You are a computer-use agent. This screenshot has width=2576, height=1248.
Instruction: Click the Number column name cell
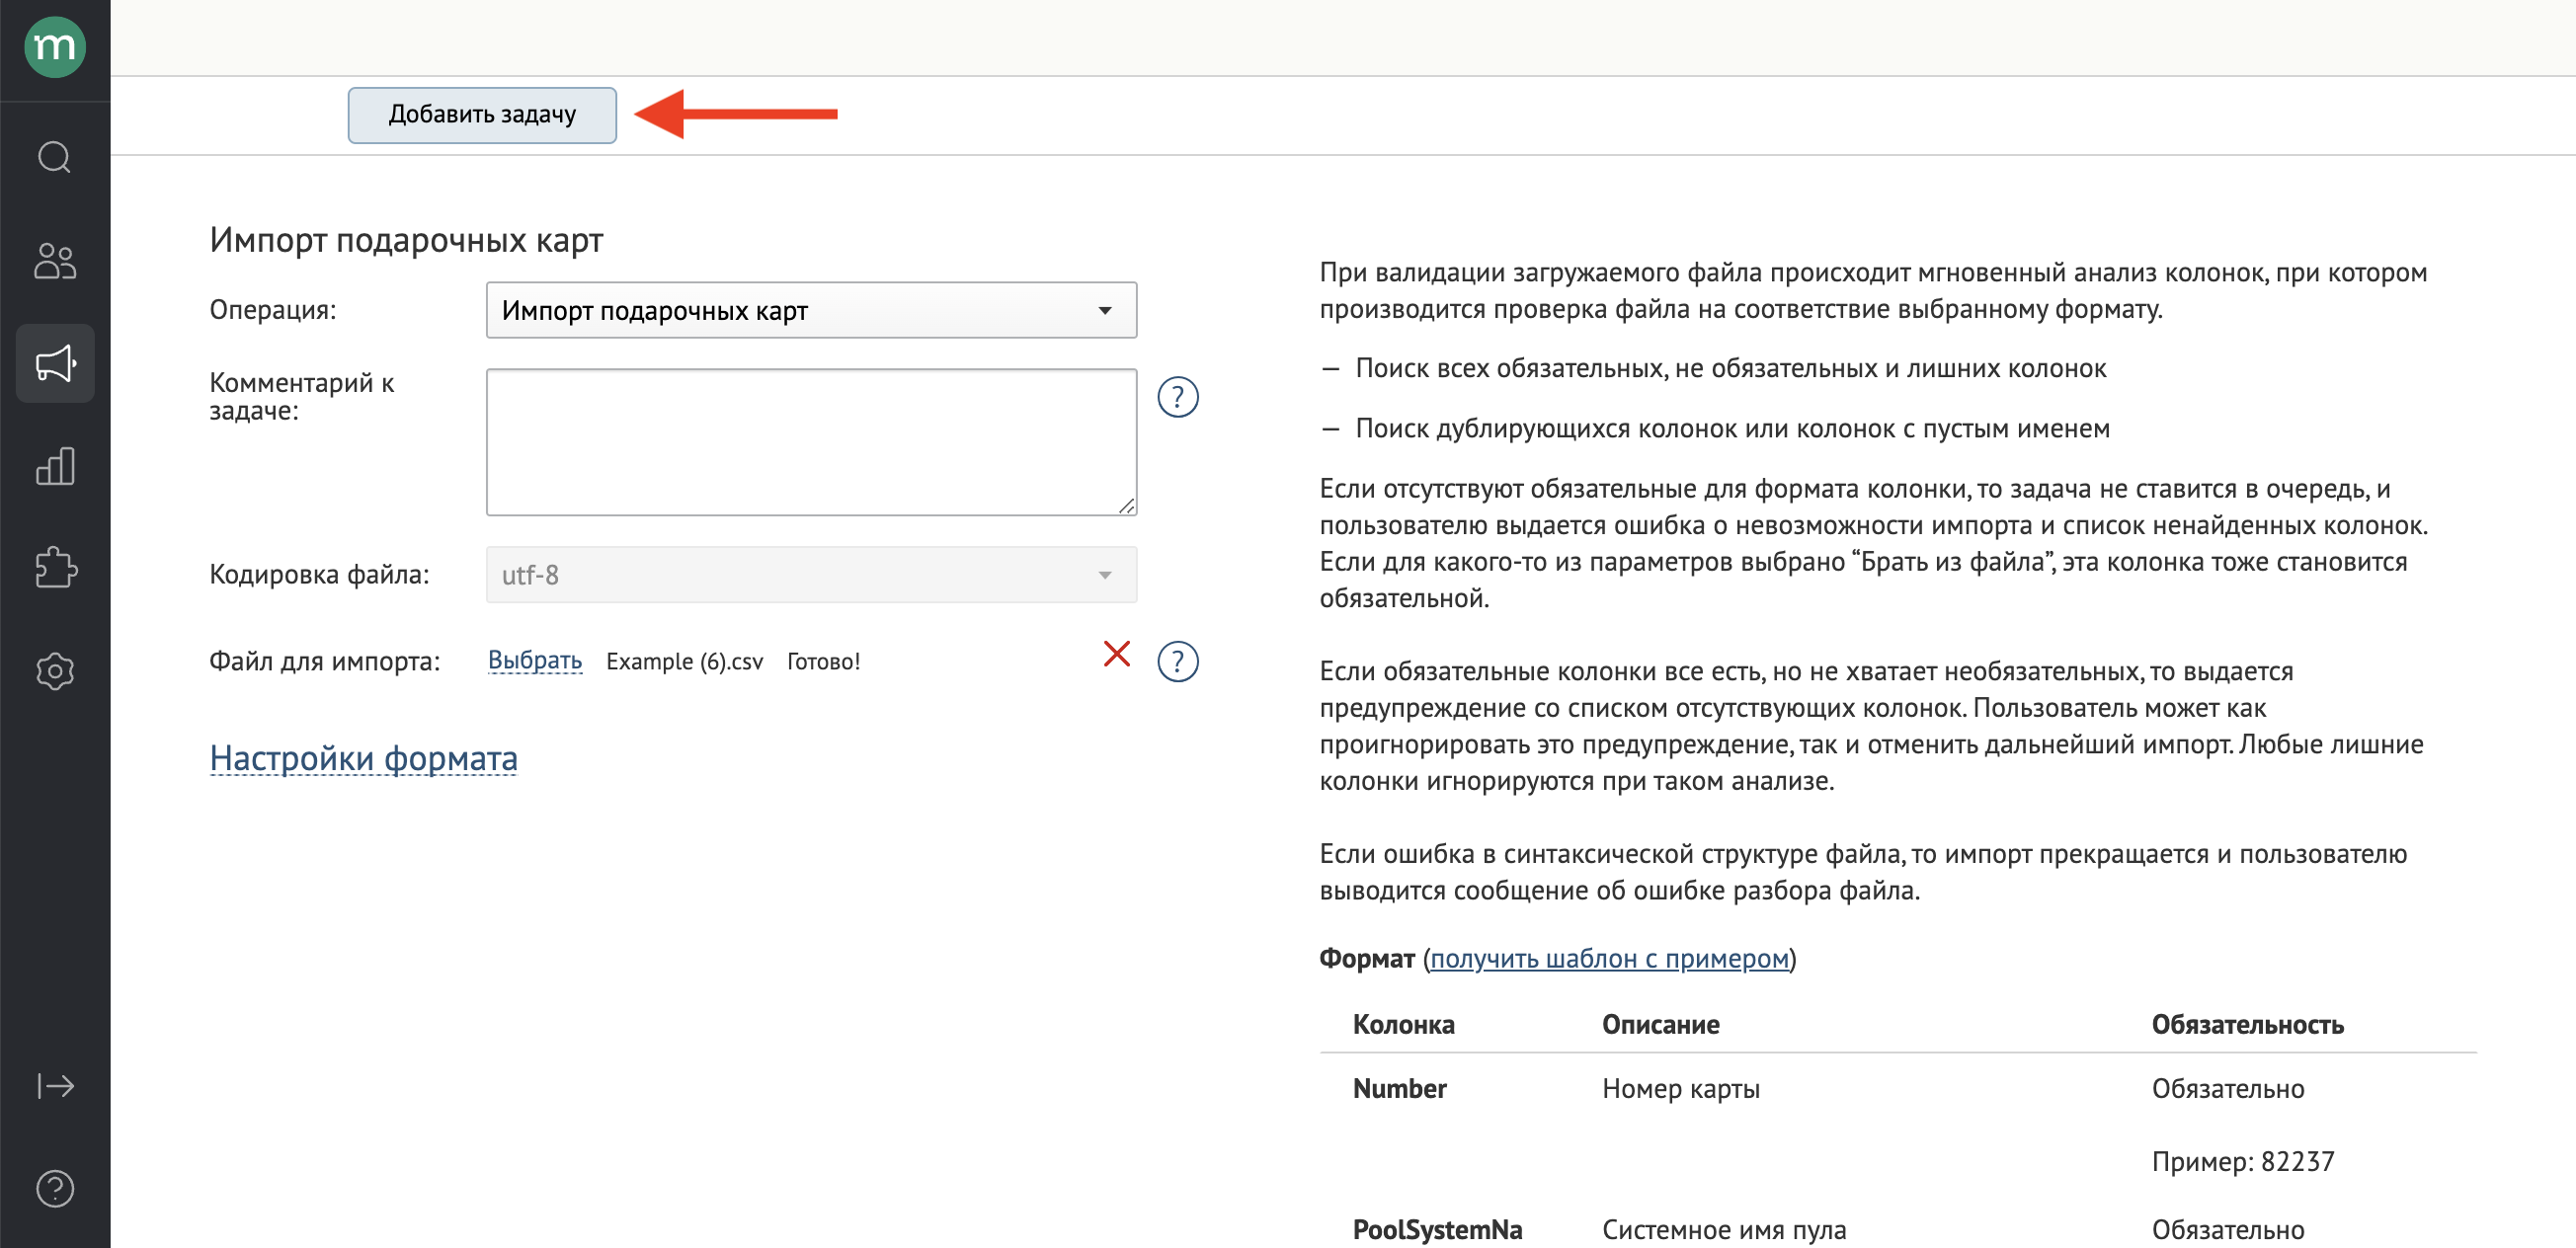pyautogui.click(x=1399, y=1088)
